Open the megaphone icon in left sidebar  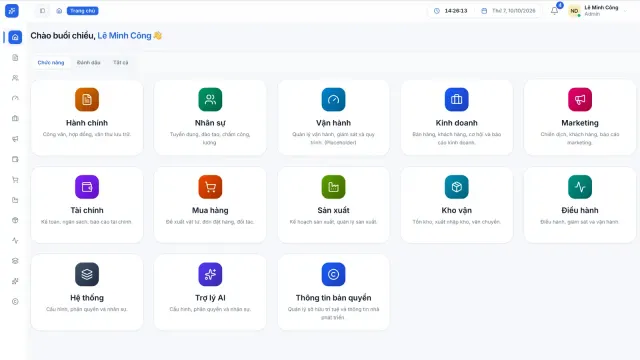[15, 139]
